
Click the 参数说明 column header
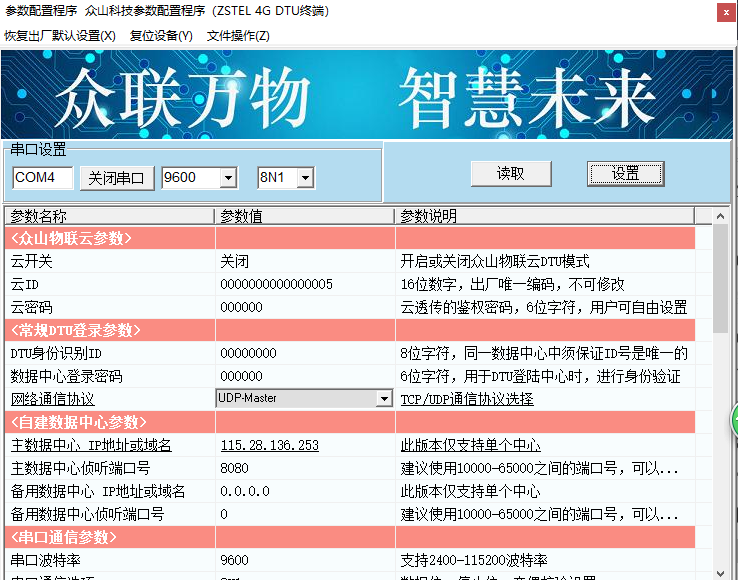(545, 216)
